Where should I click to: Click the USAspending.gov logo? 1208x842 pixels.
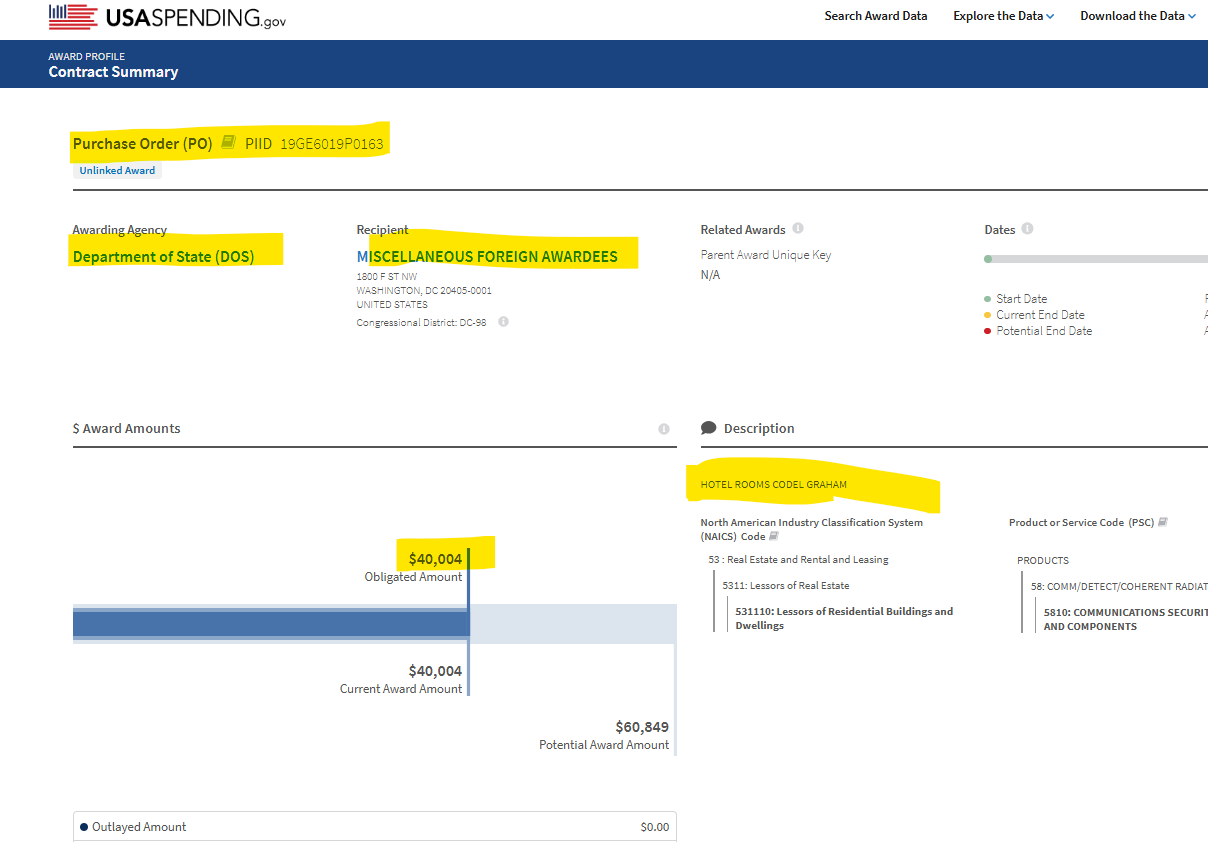pos(167,17)
